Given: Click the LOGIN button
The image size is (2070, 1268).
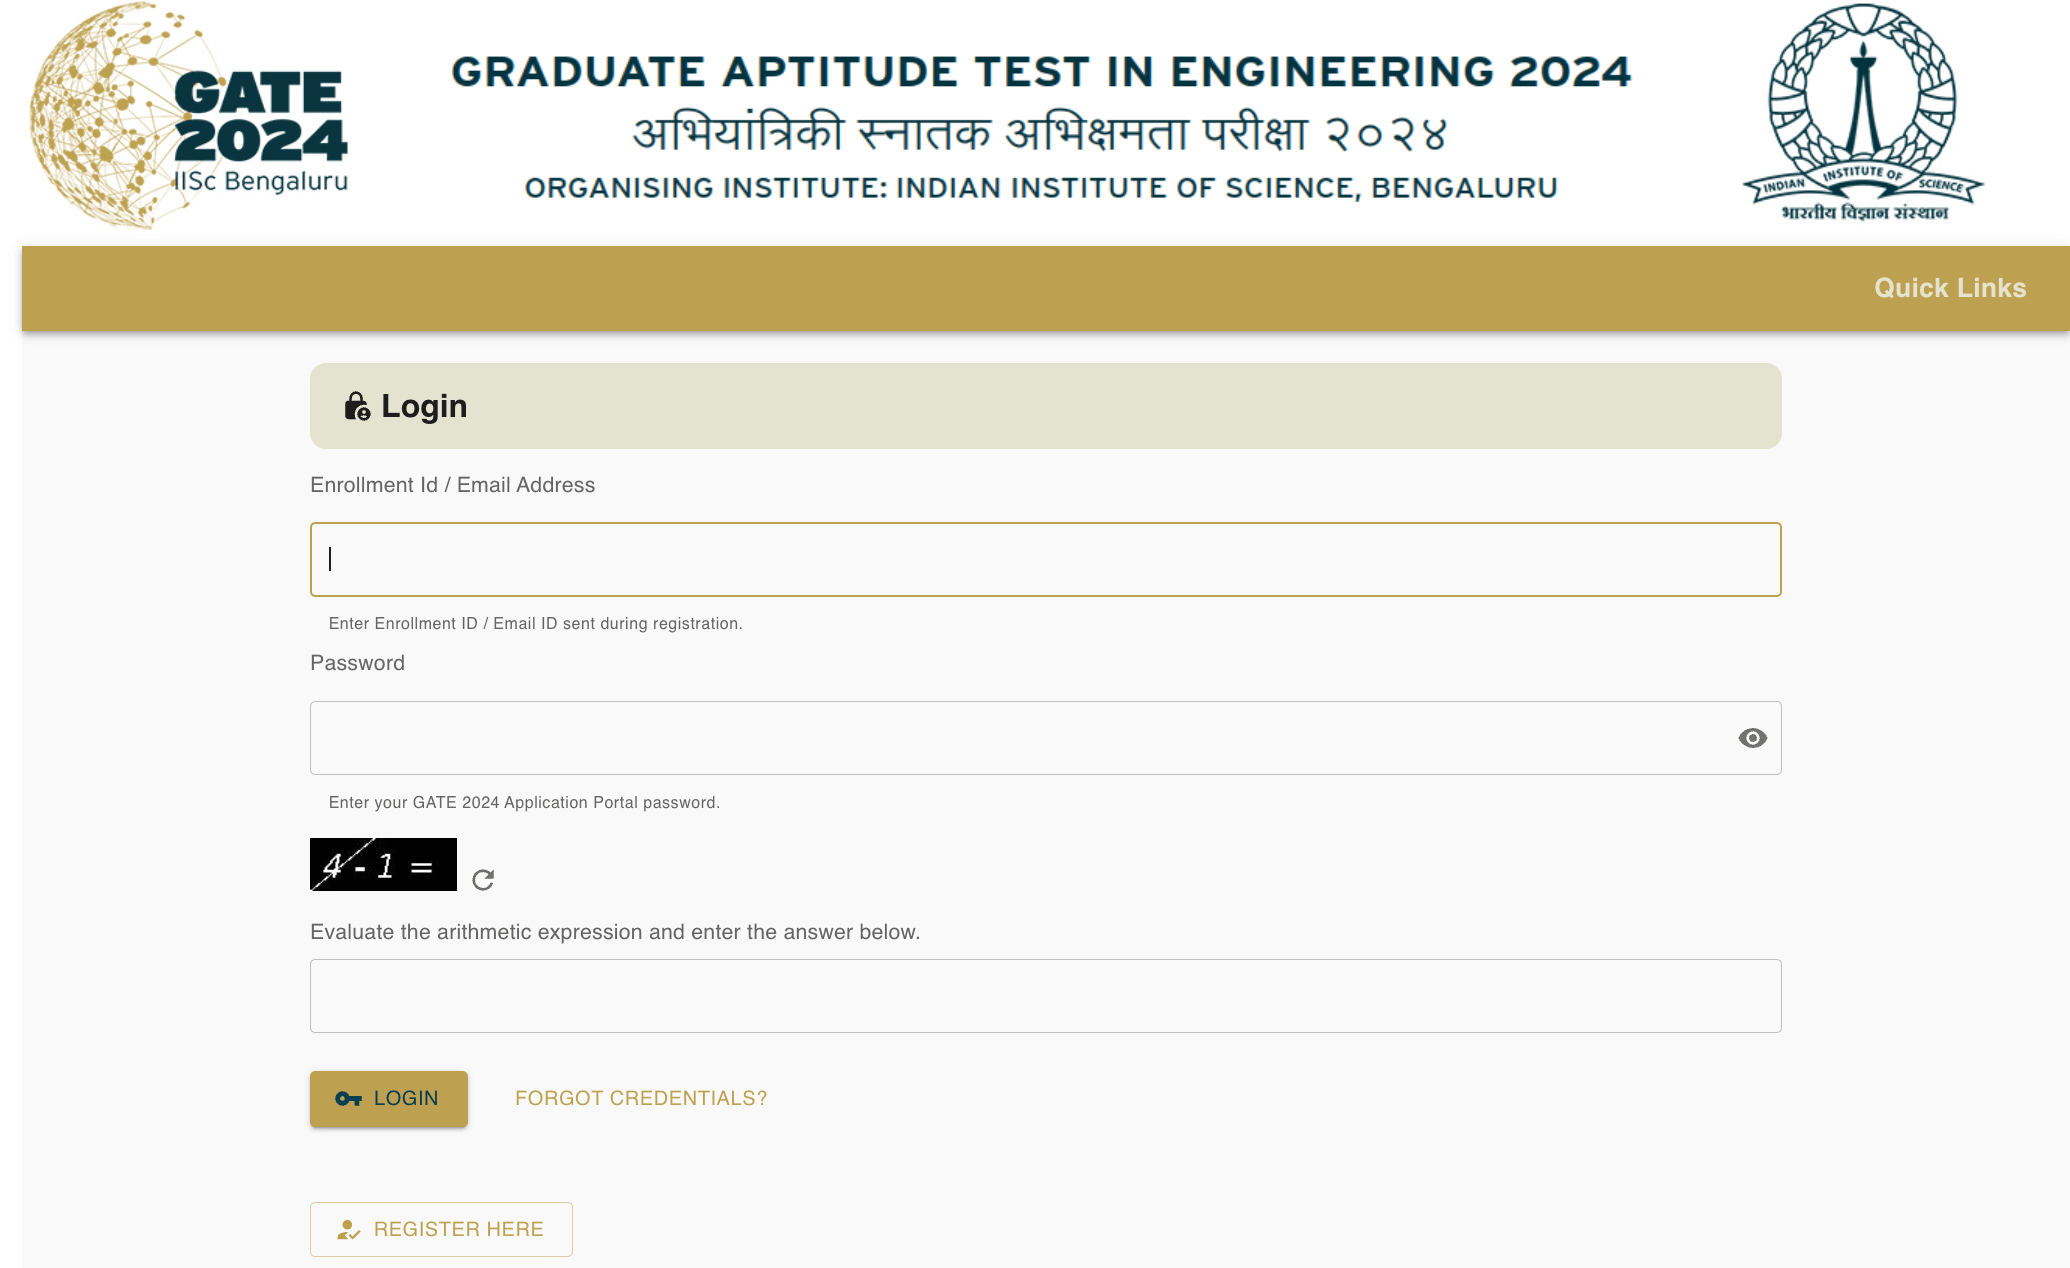Looking at the screenshot, I should pos(389,1099).
